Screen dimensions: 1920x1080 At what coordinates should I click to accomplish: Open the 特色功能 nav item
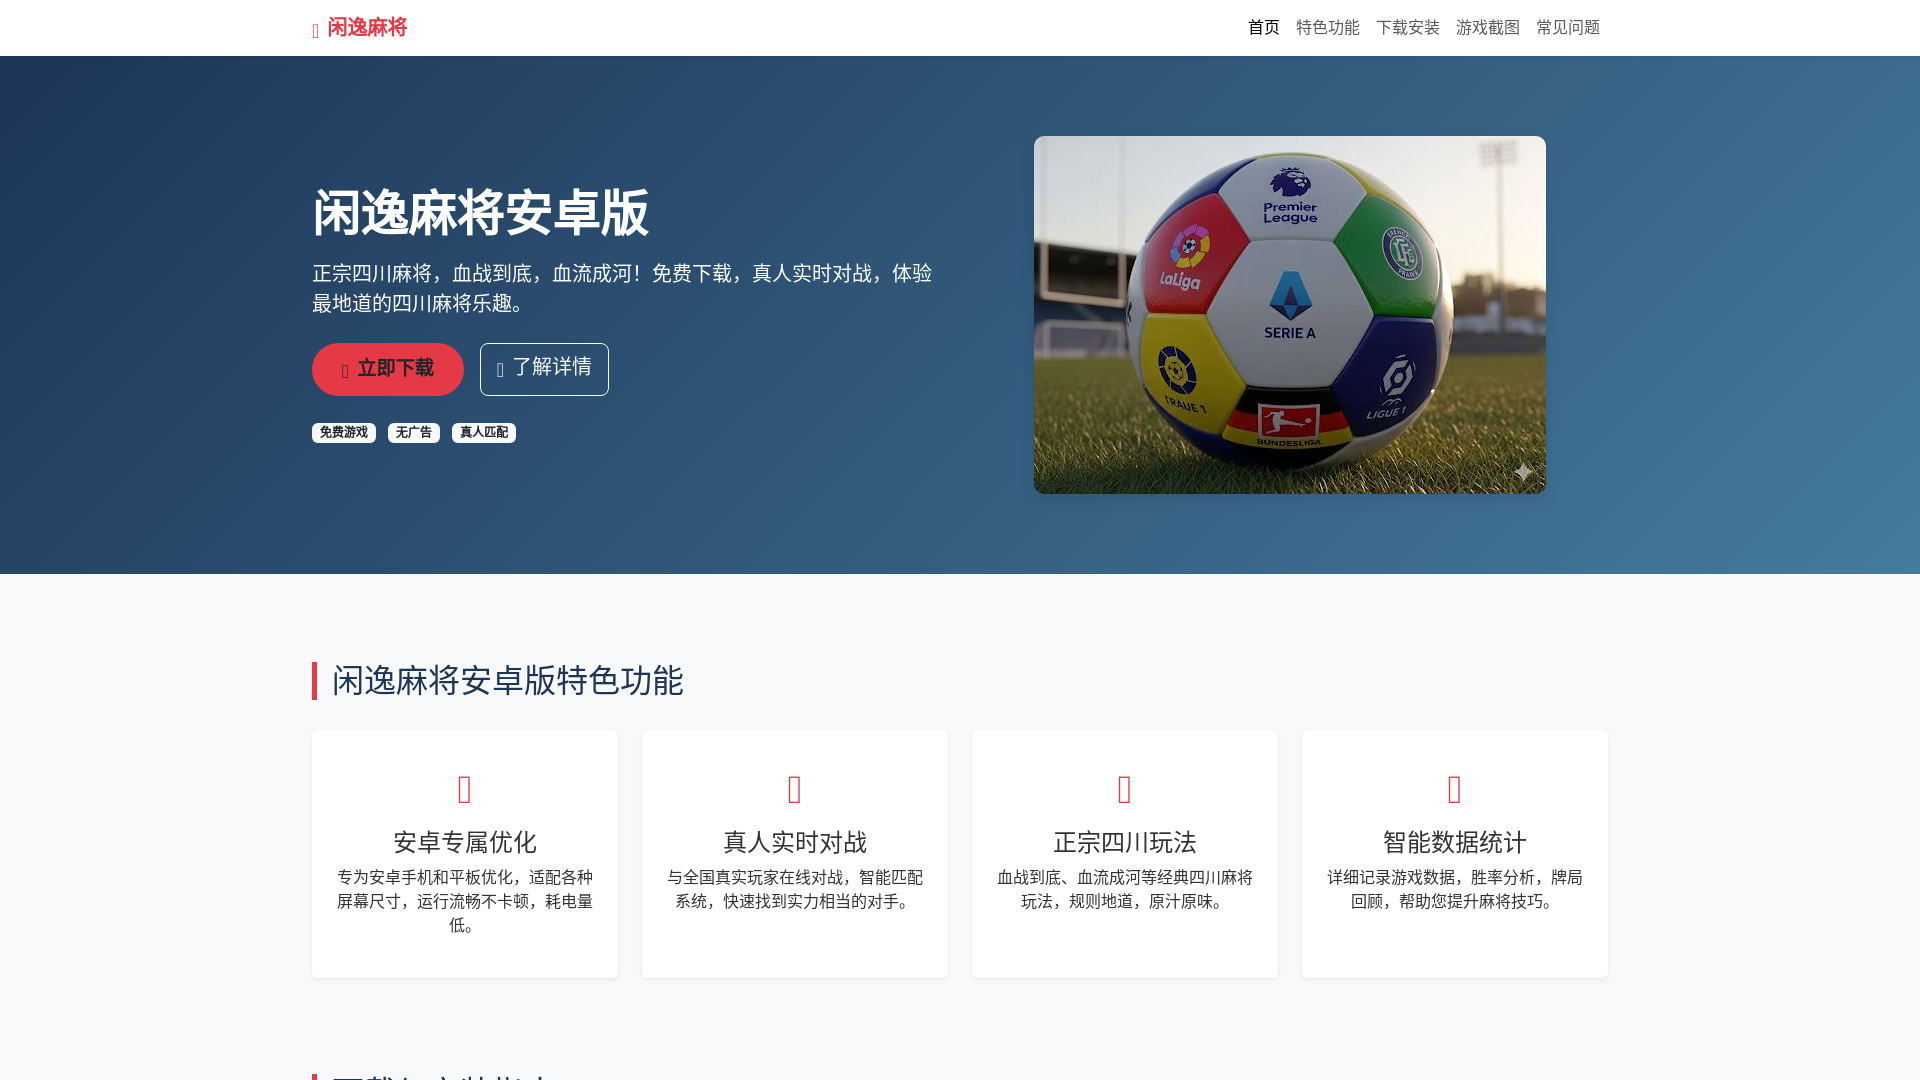(1328, 28)
